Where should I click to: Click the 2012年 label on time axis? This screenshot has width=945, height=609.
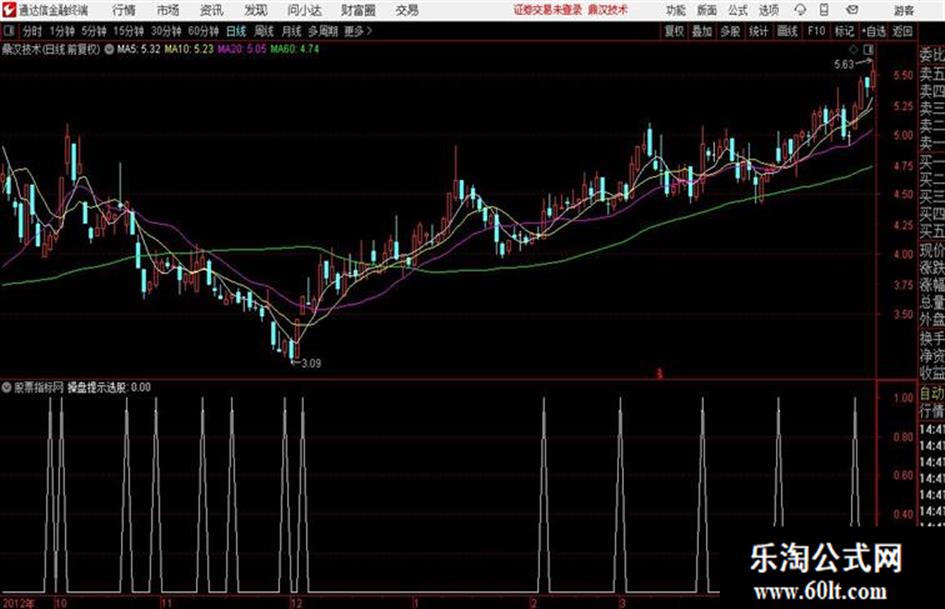coord(18,603)
